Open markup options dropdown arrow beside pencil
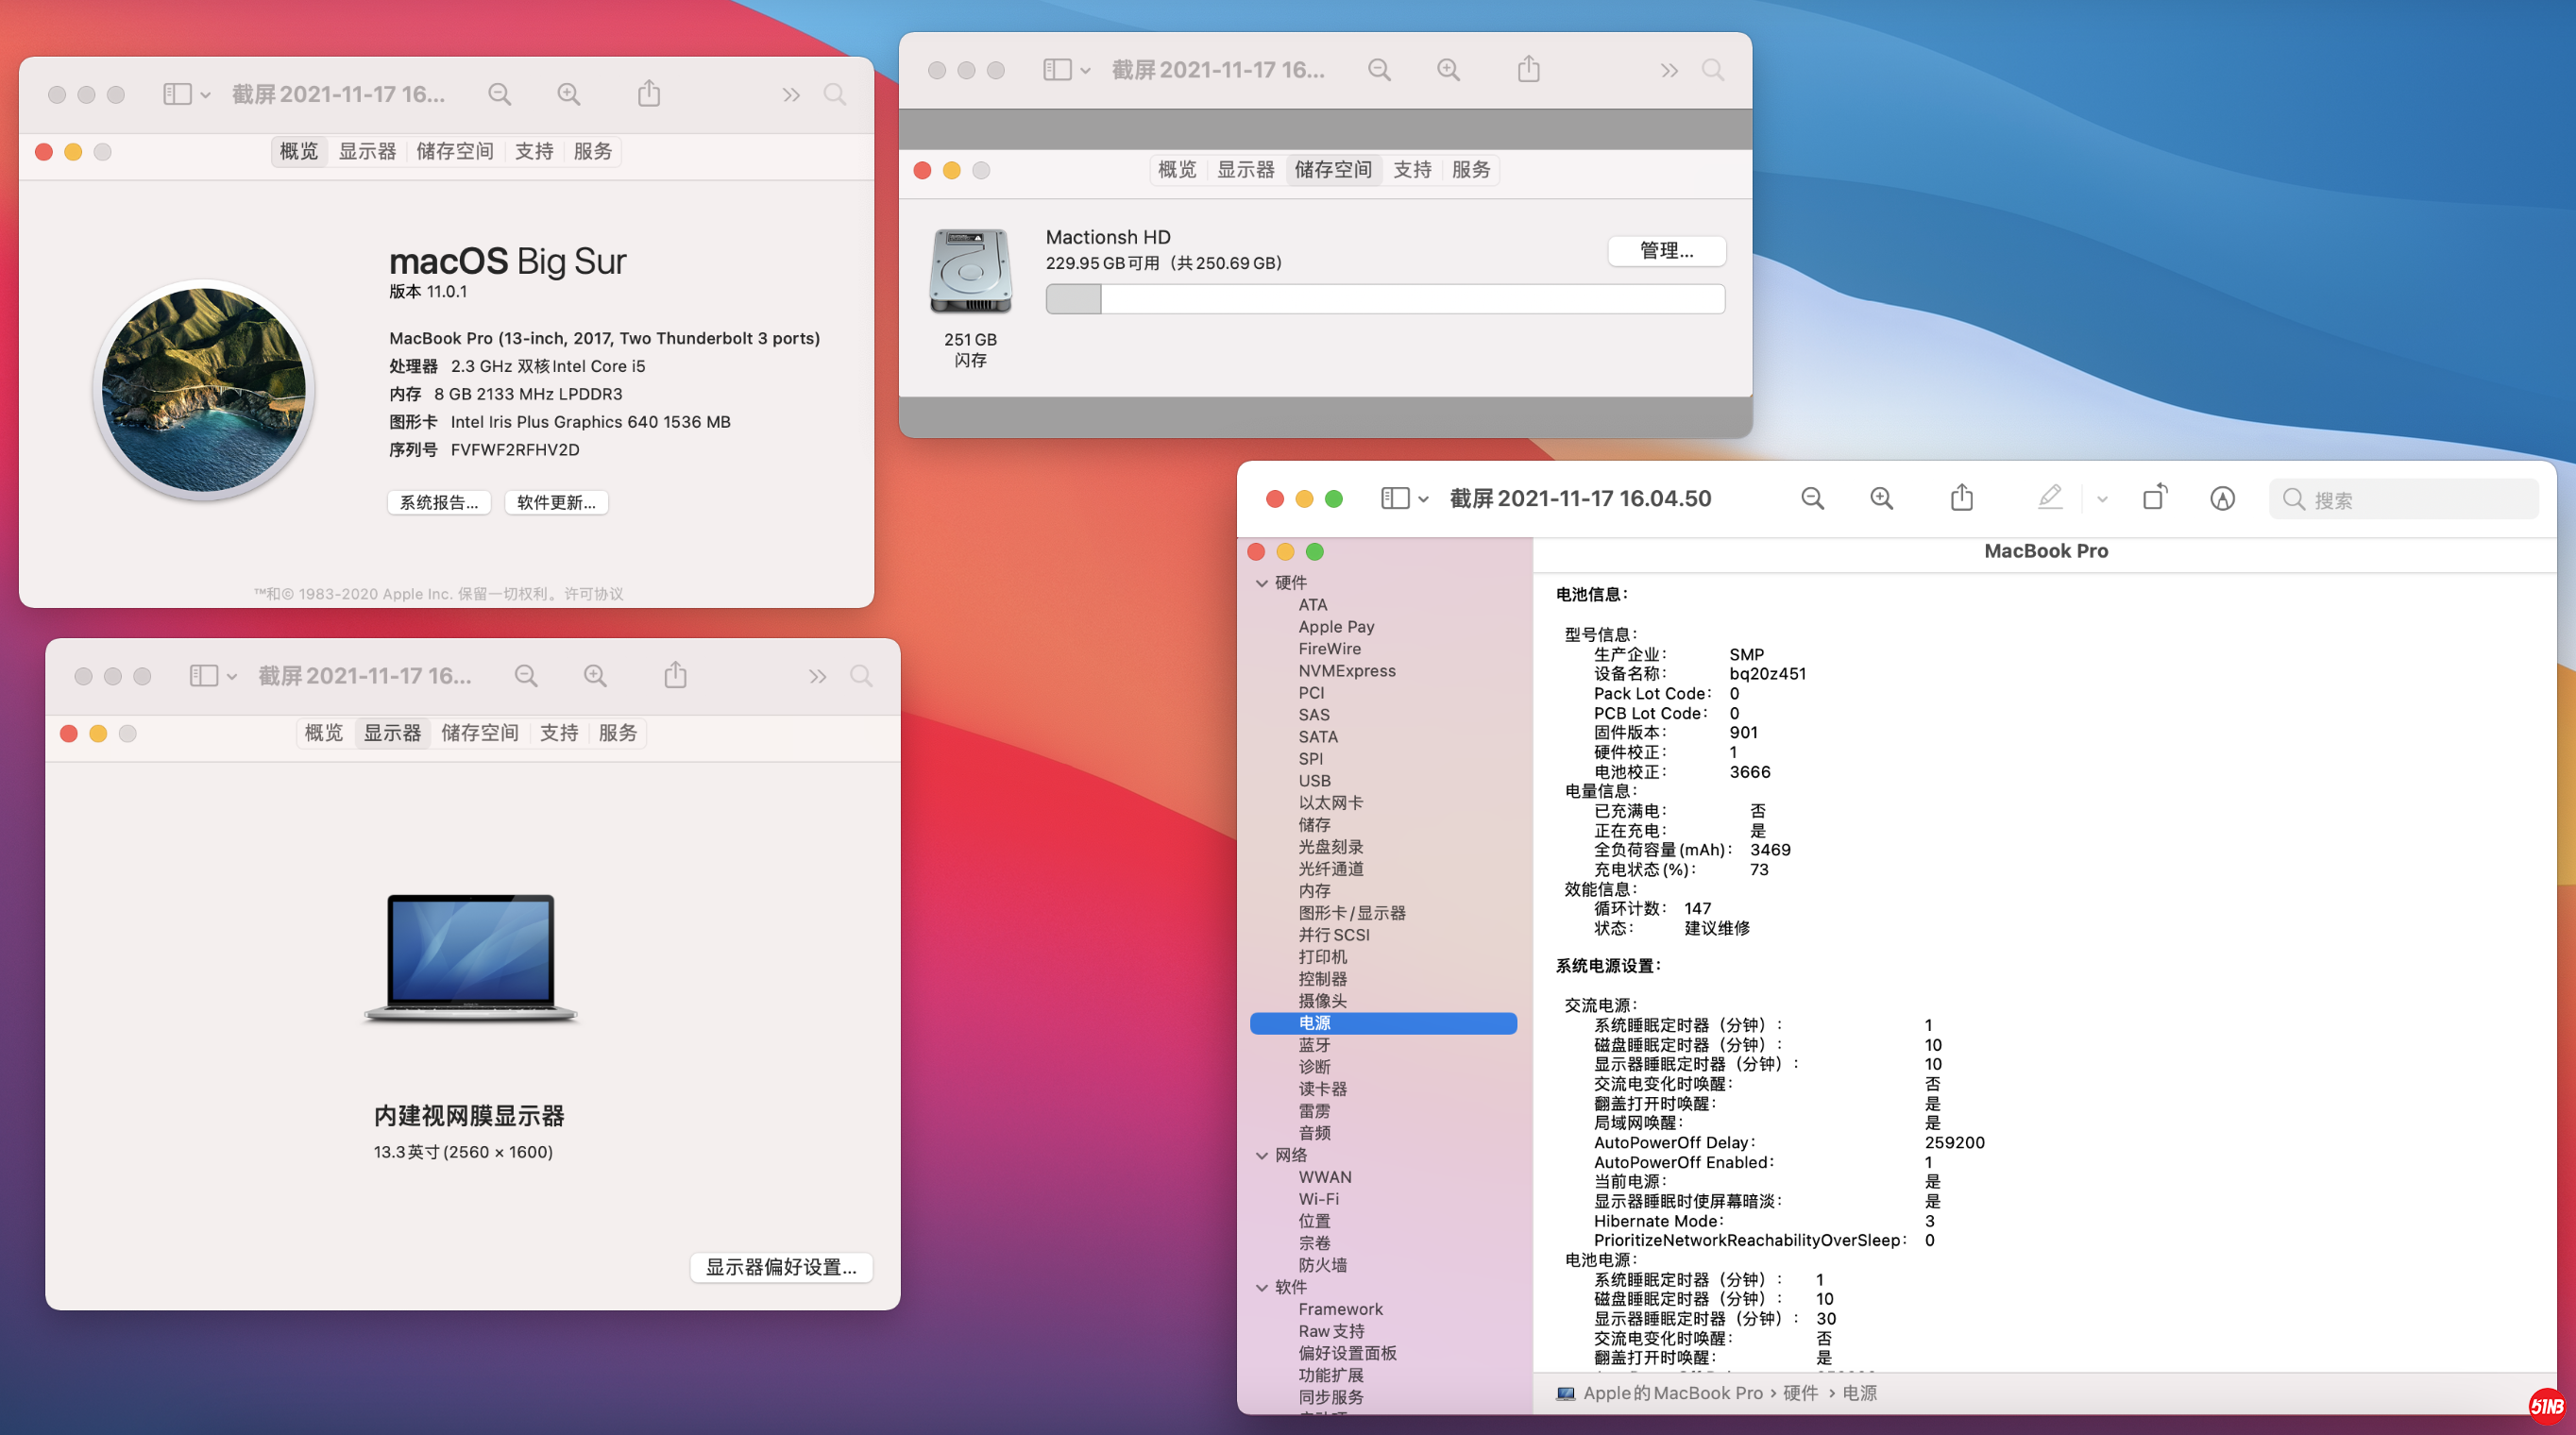This screenshot has height=1435, width=2576. [2102, 499]
